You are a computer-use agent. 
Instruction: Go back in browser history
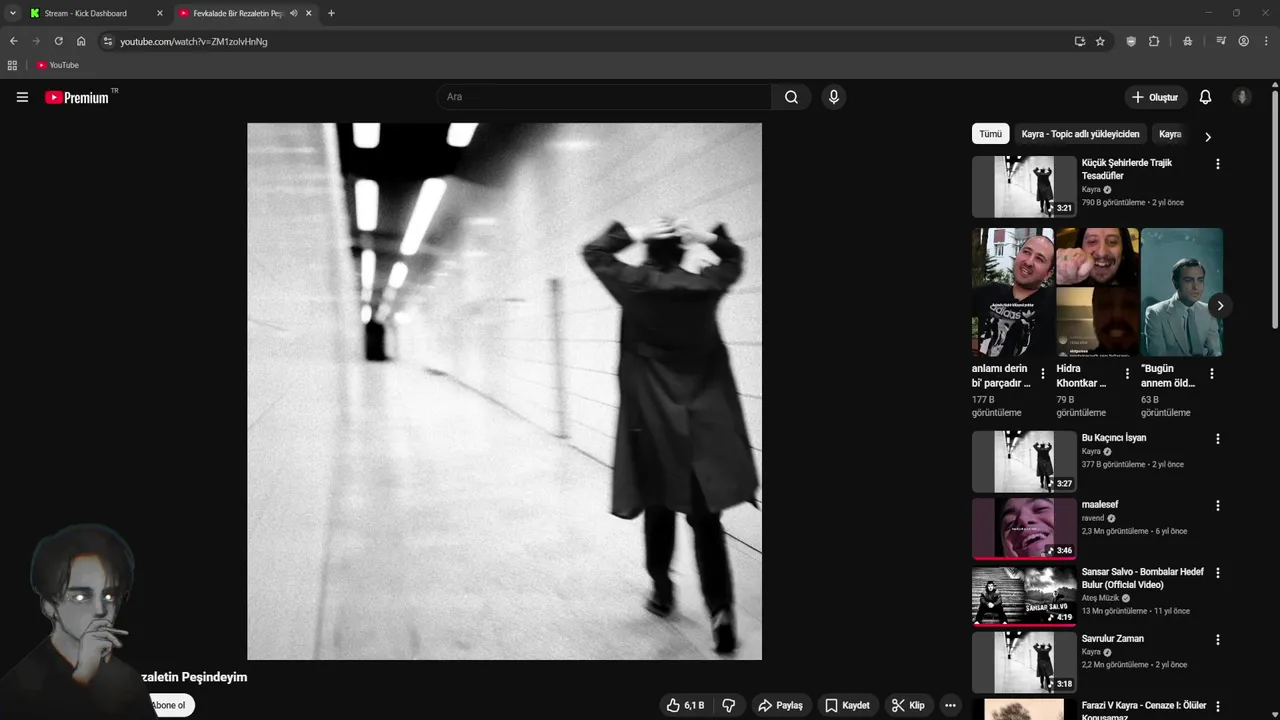[13, 41]
